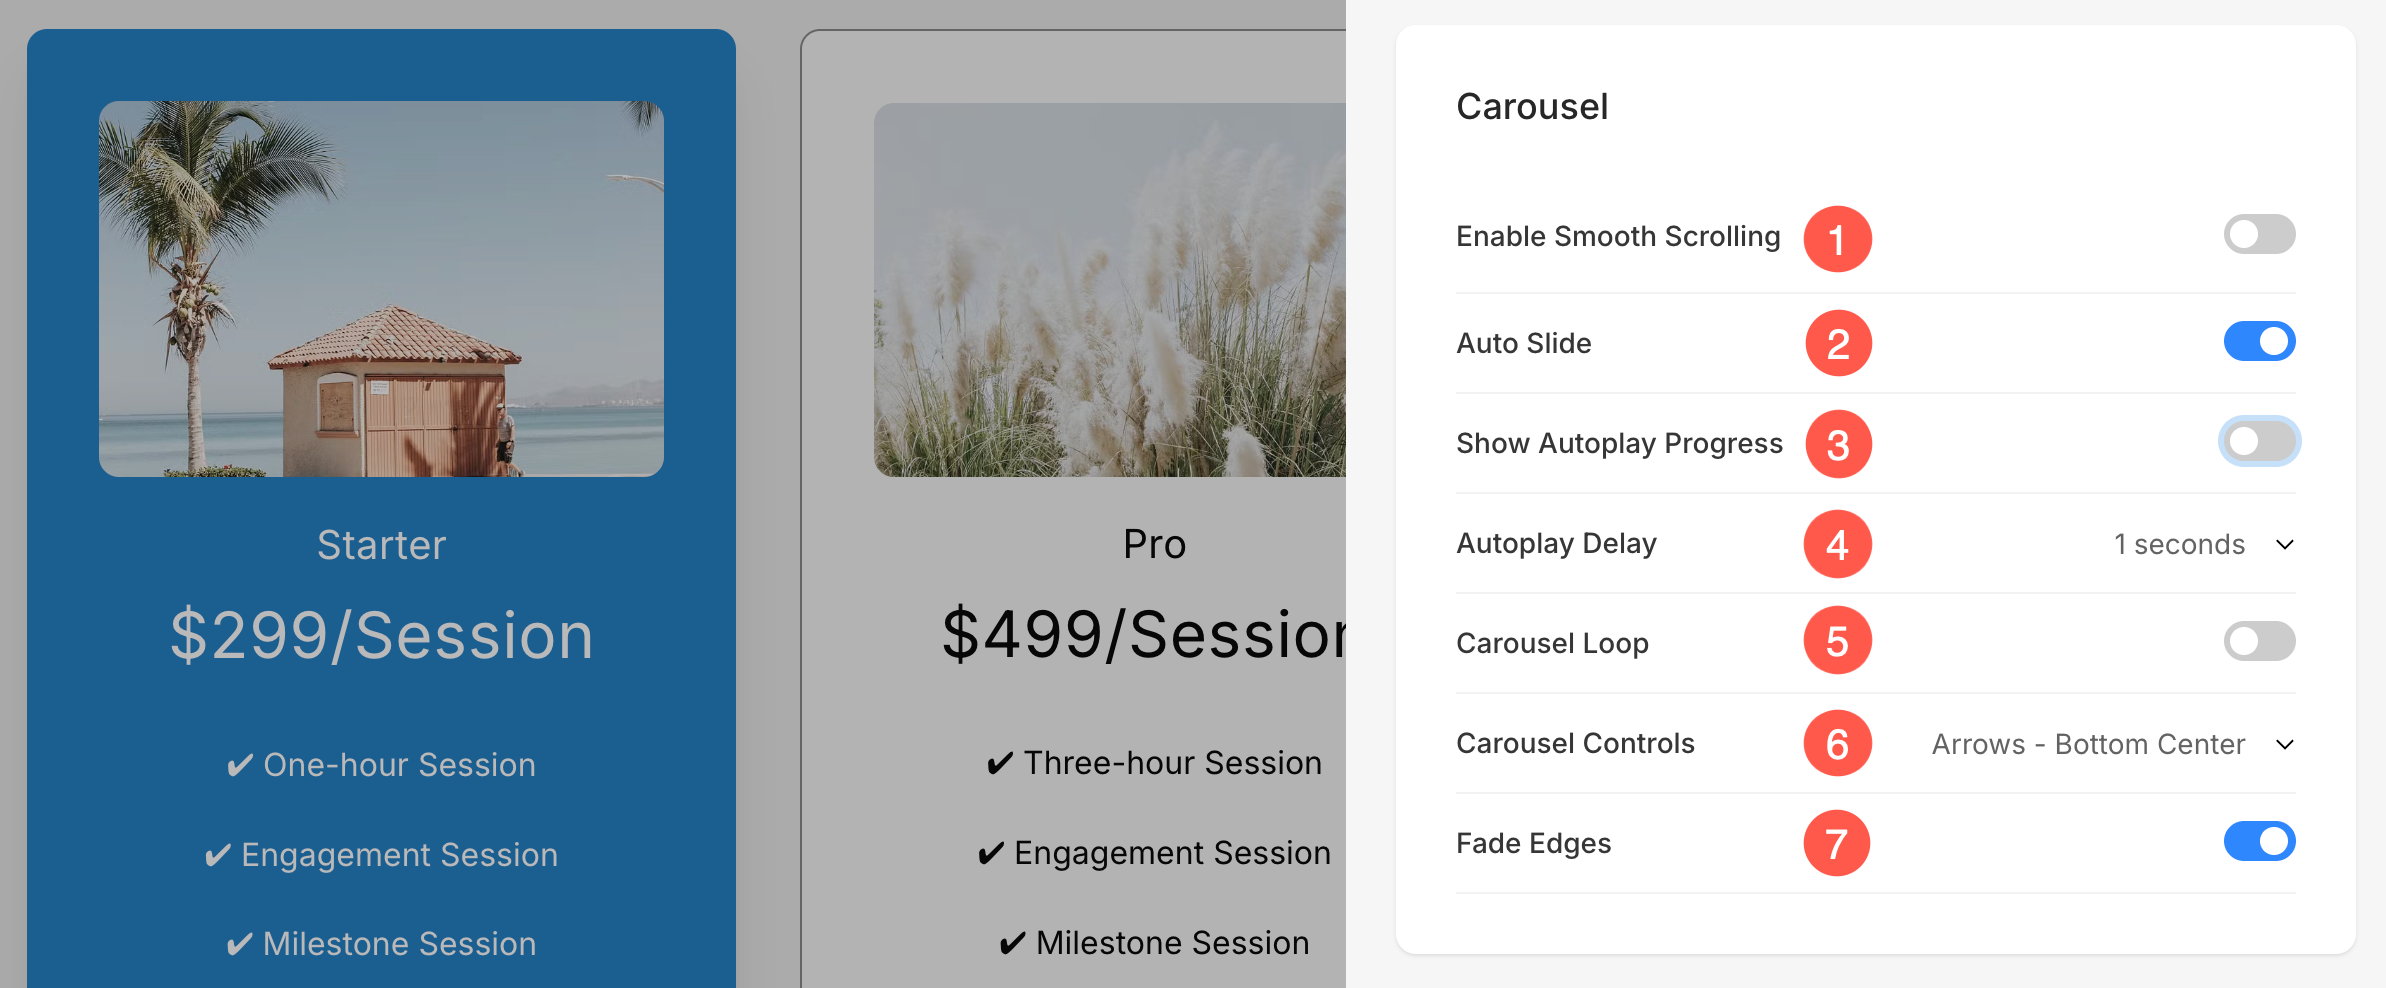Click the red number 3 marker
Screen dimensions: 2386x988
1838,444
